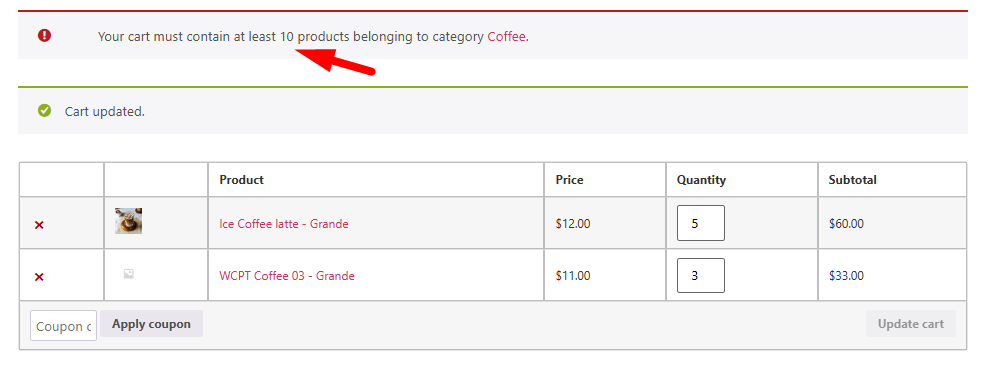
Task: Open WCPT Coffee 03 placeholder image
Action: pos(129,274)
